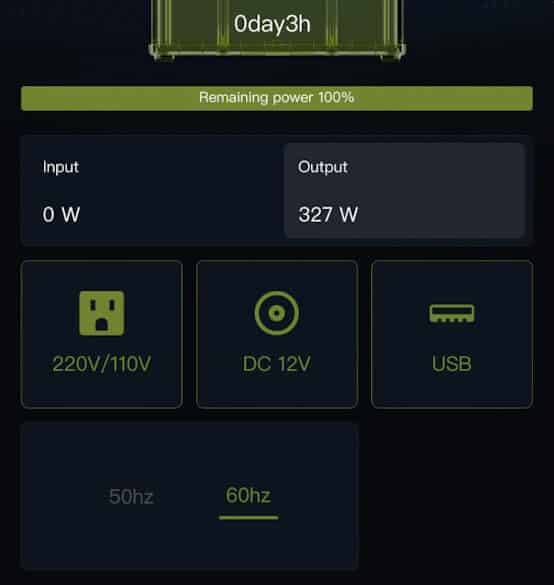Click the 100% percentage in the power bar
Image resolution: width=554 pixels, height=585 pixels.
click(x=336, y=97)
